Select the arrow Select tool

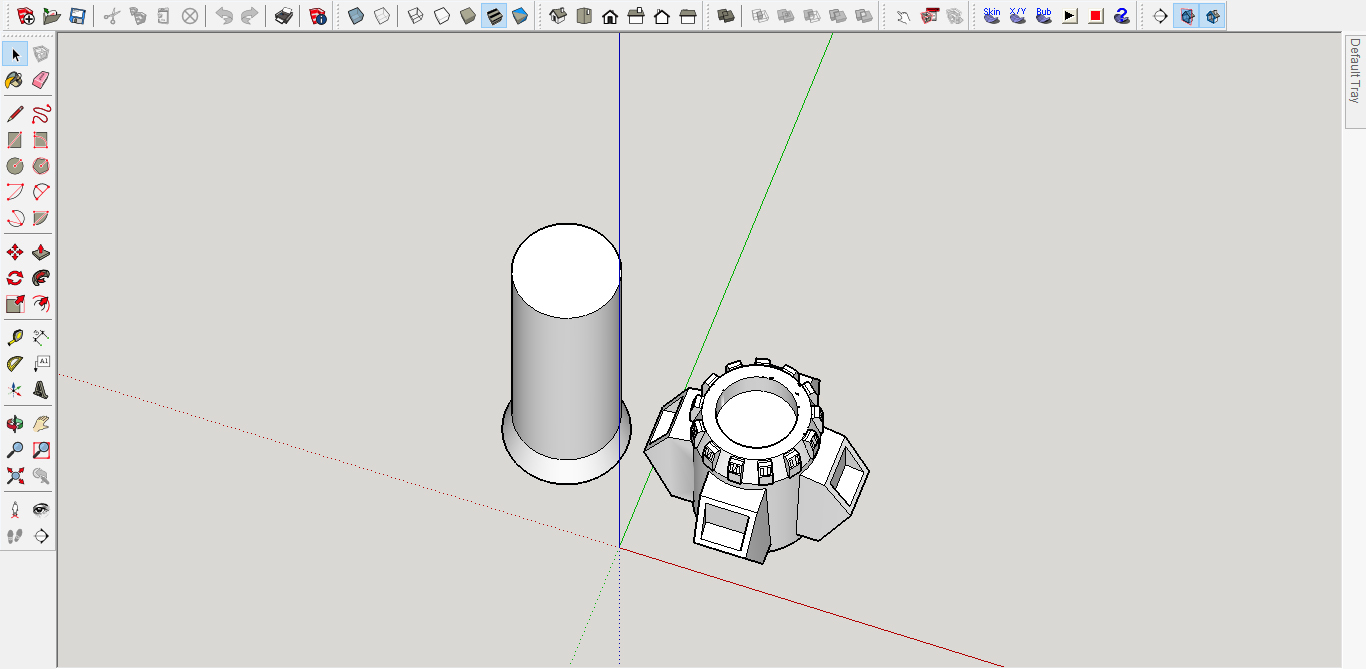point(15,54)
